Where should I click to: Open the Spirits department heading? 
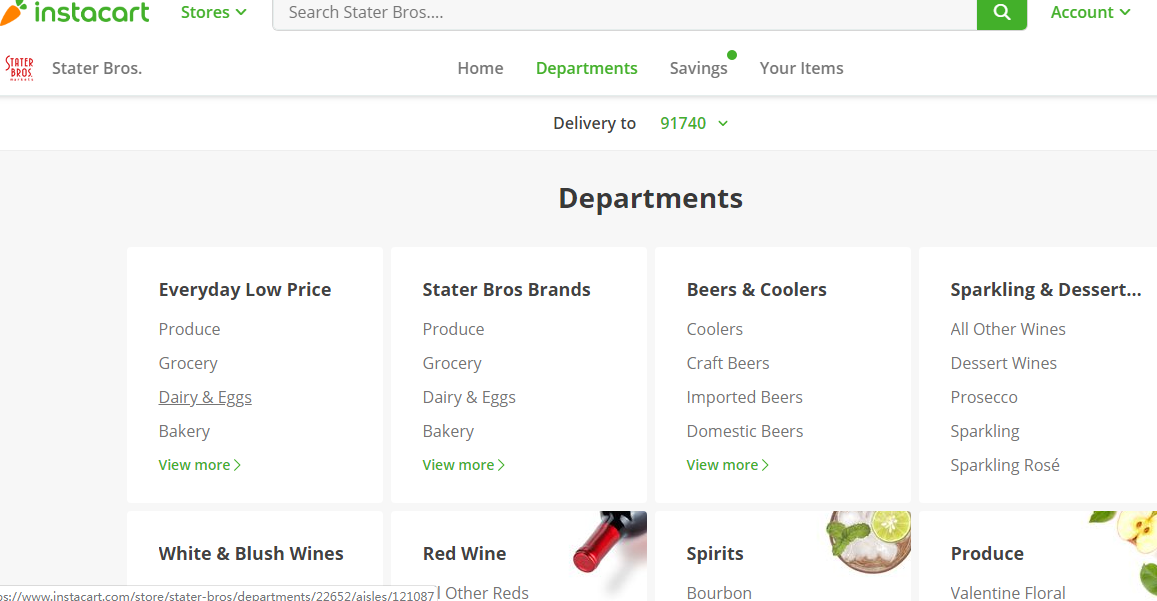click(715, 554)
